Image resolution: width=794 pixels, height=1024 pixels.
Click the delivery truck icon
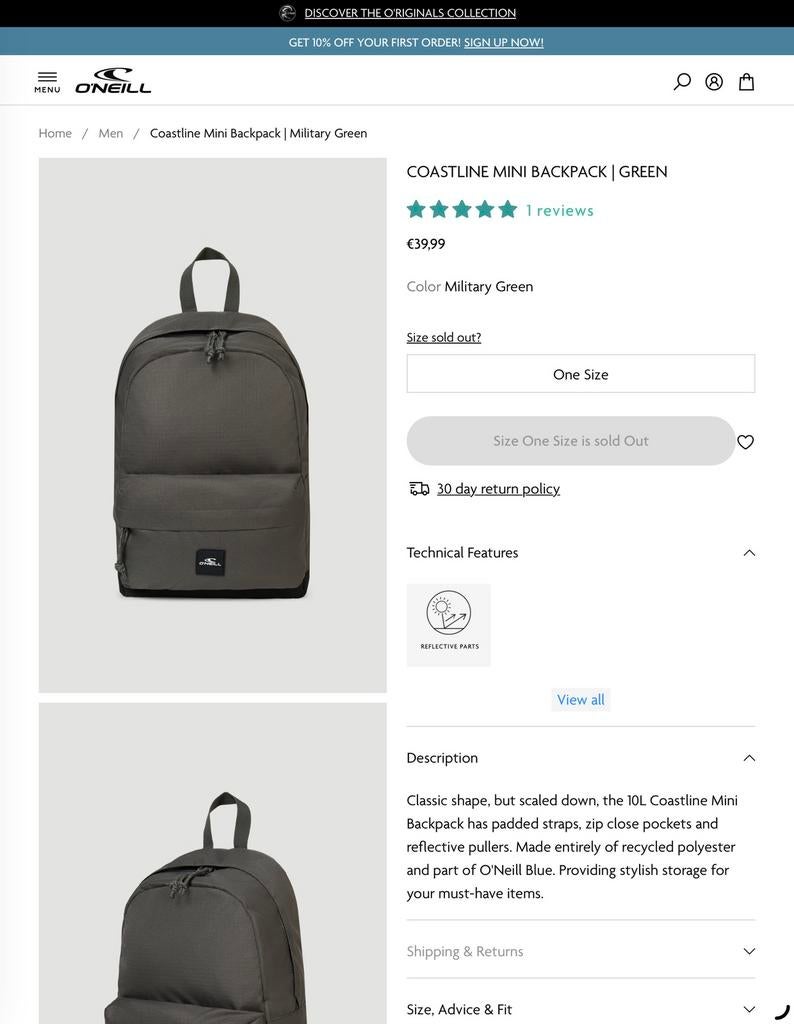[x=417, y=488]
